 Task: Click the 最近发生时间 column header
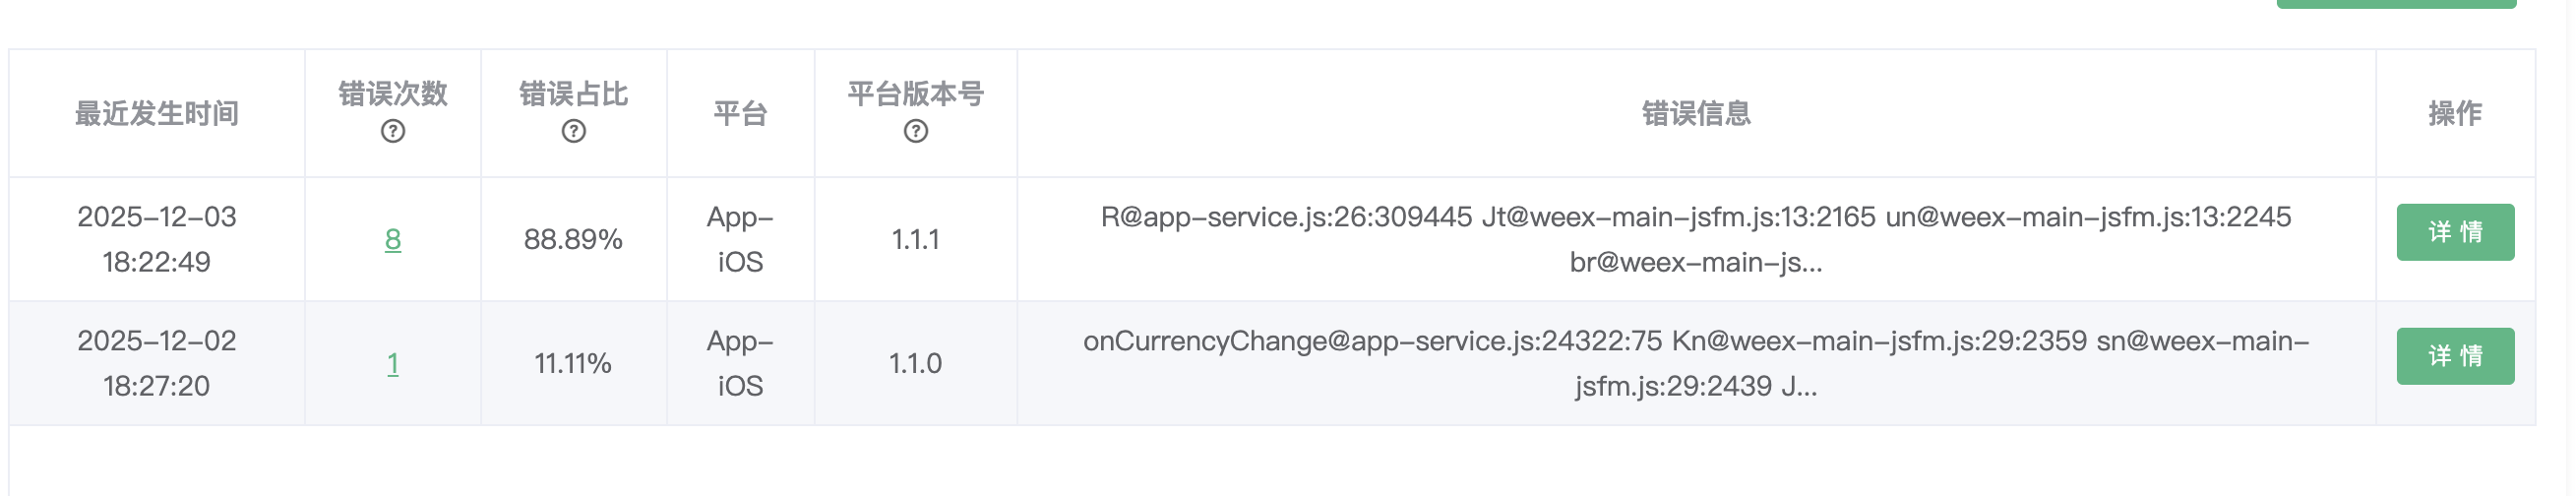[x=157, y=113]
